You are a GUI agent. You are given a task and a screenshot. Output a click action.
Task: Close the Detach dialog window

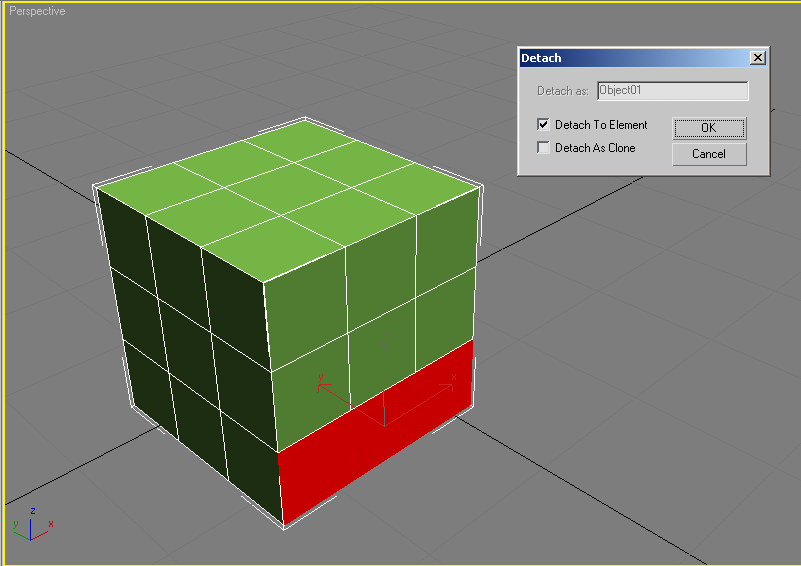pyautogui.click(x=758, y=58)
